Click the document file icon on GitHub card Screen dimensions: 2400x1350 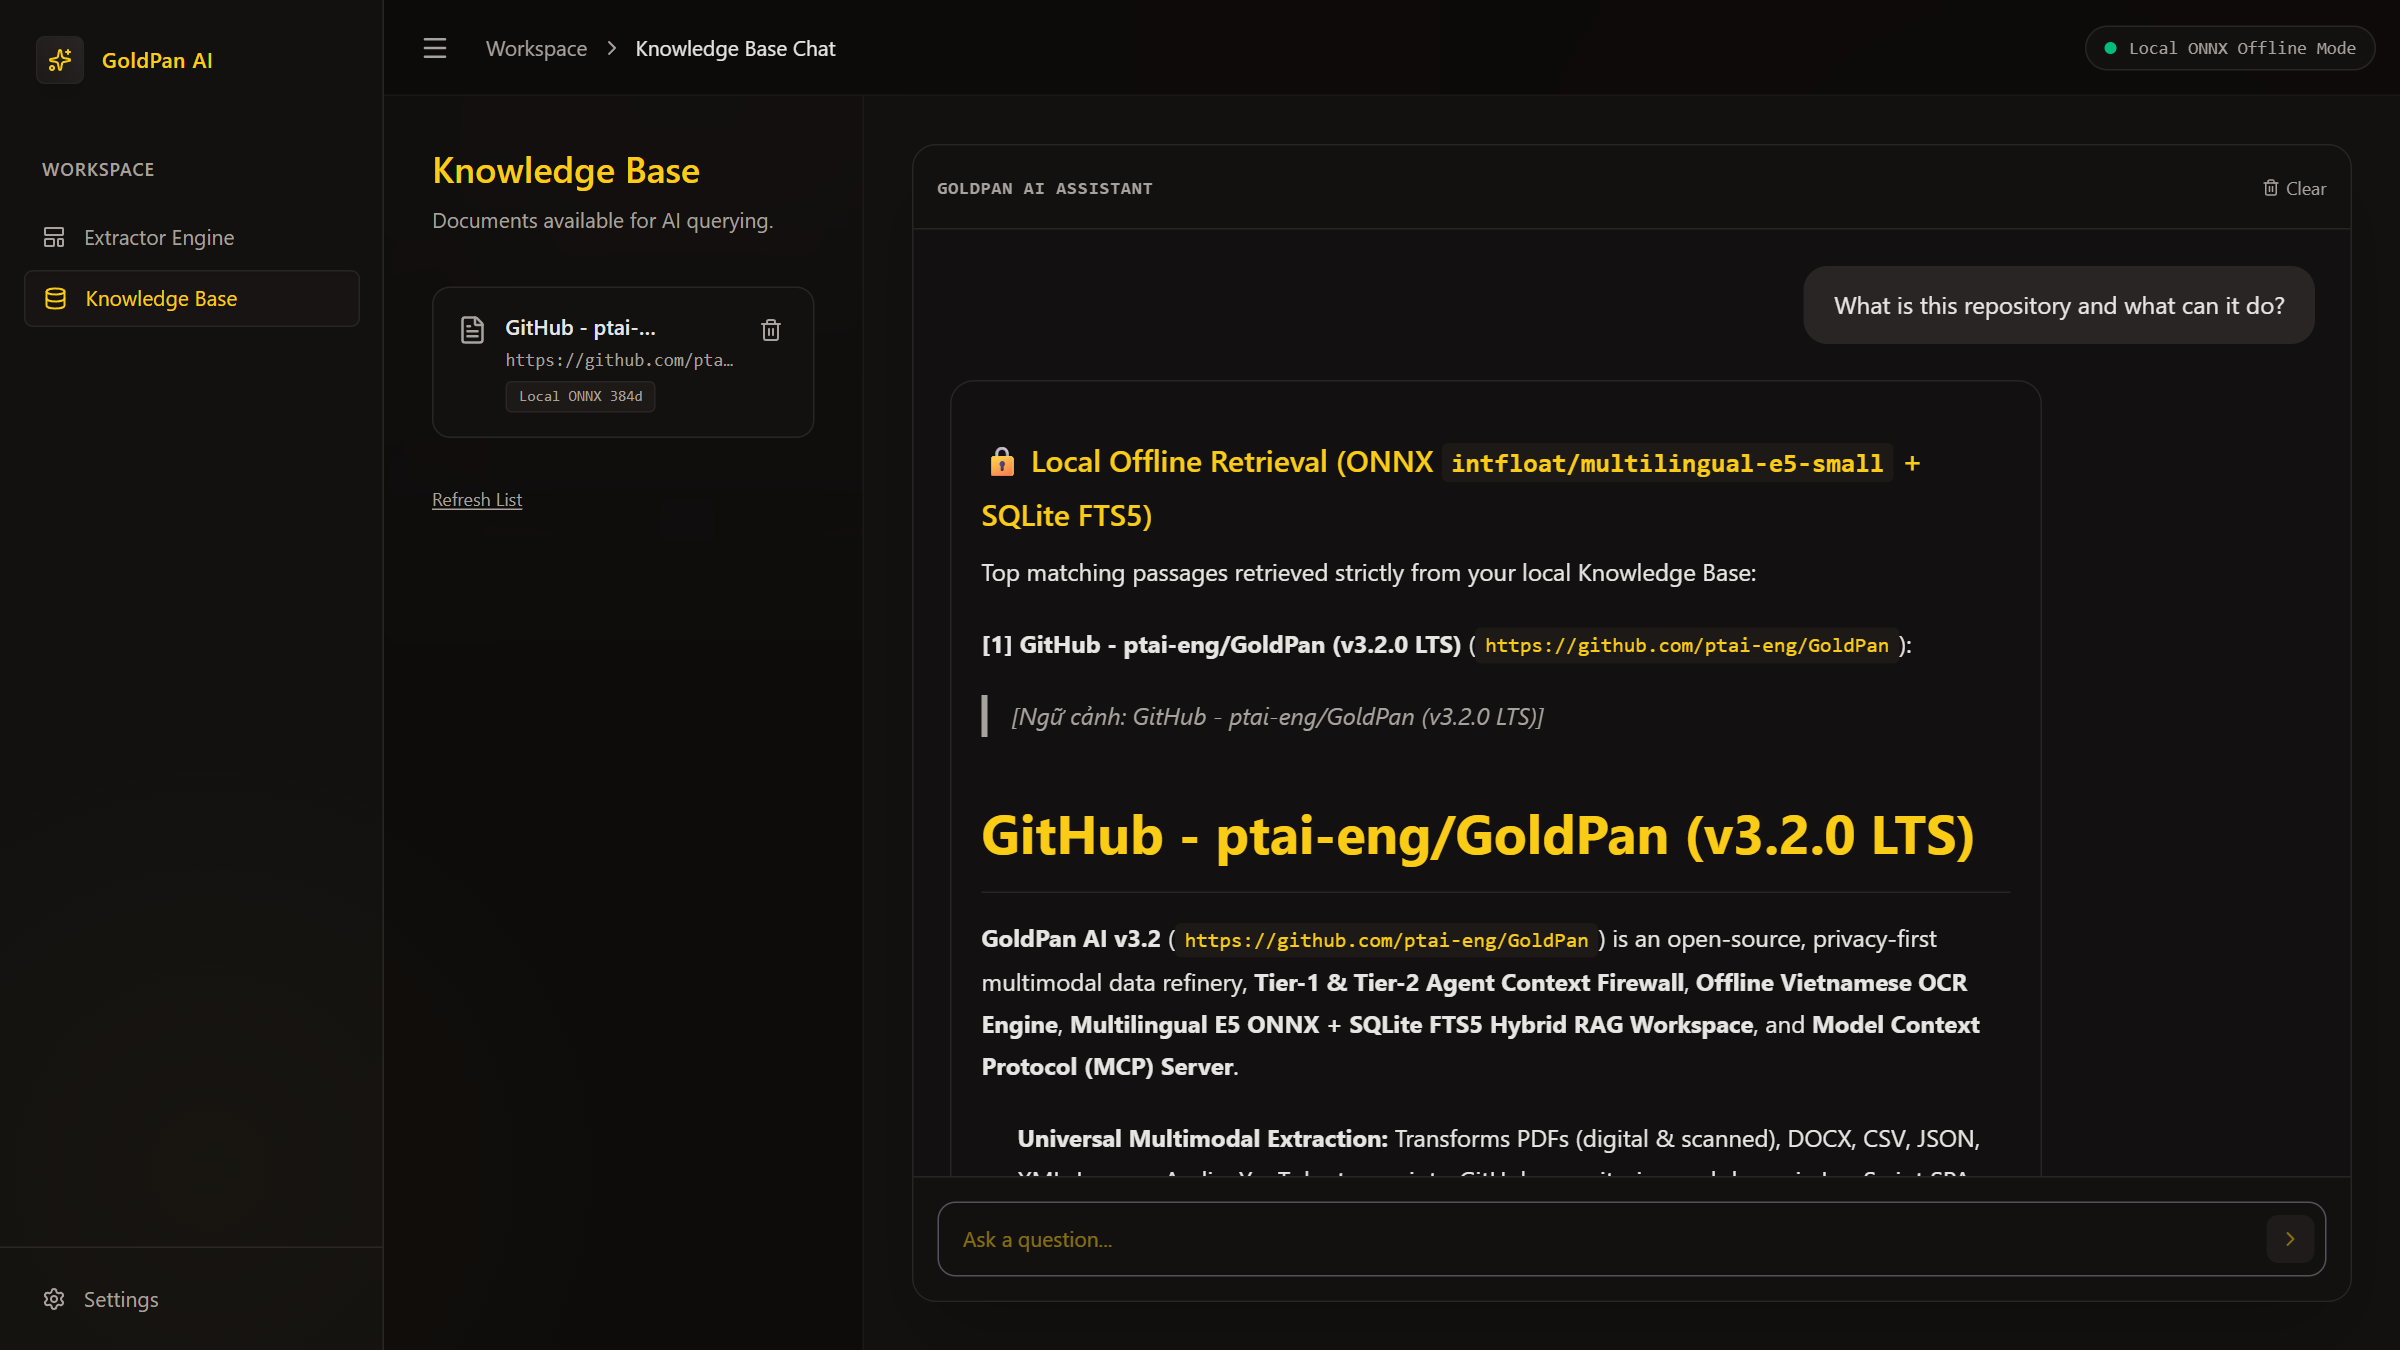472,329
